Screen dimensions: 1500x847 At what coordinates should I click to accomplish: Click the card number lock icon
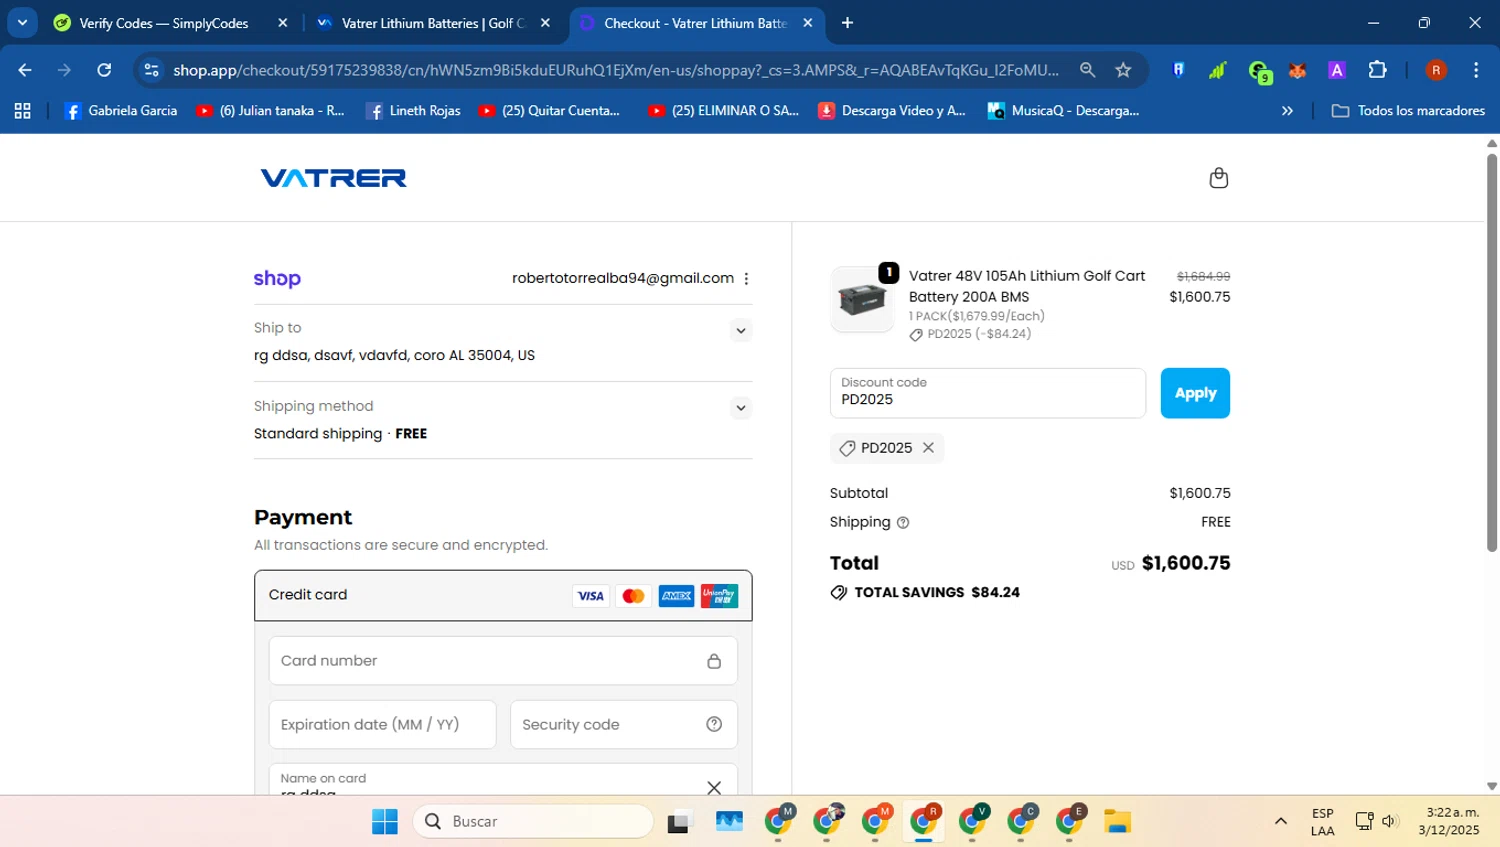tap(714, 661)
